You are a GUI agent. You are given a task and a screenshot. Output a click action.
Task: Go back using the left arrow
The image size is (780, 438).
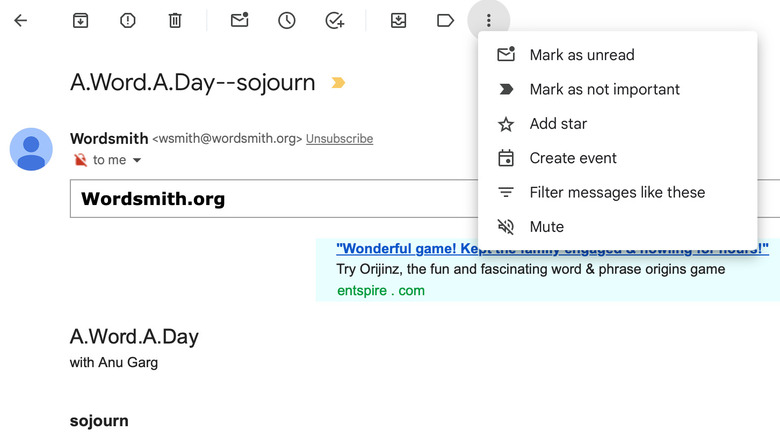[x=20, y=20]
